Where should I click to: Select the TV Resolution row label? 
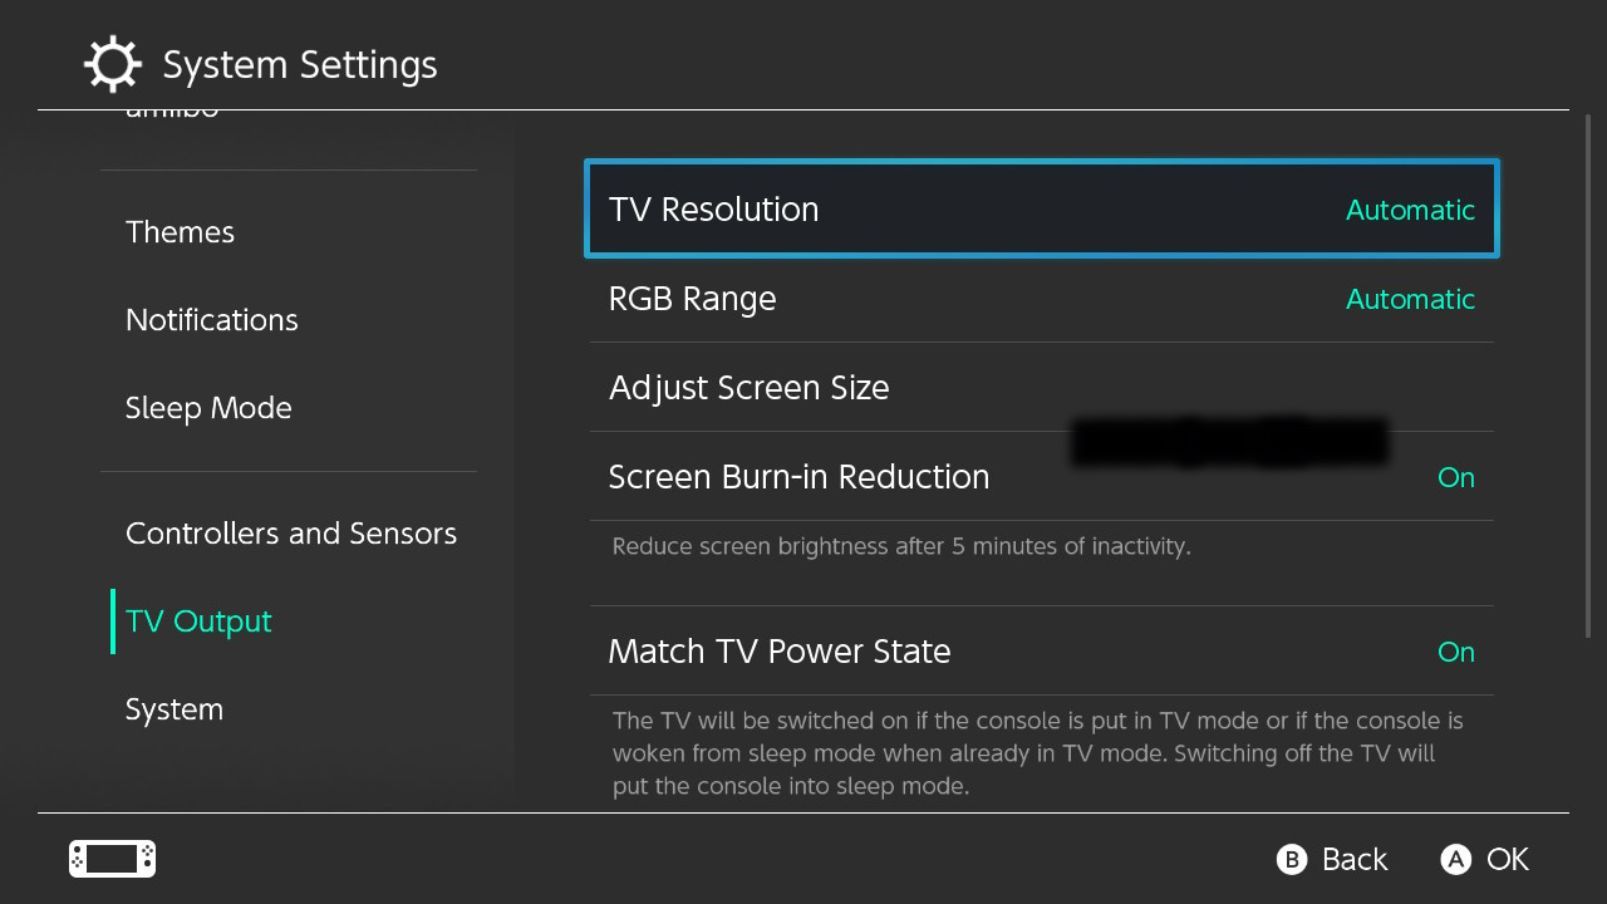click(714, 210)
